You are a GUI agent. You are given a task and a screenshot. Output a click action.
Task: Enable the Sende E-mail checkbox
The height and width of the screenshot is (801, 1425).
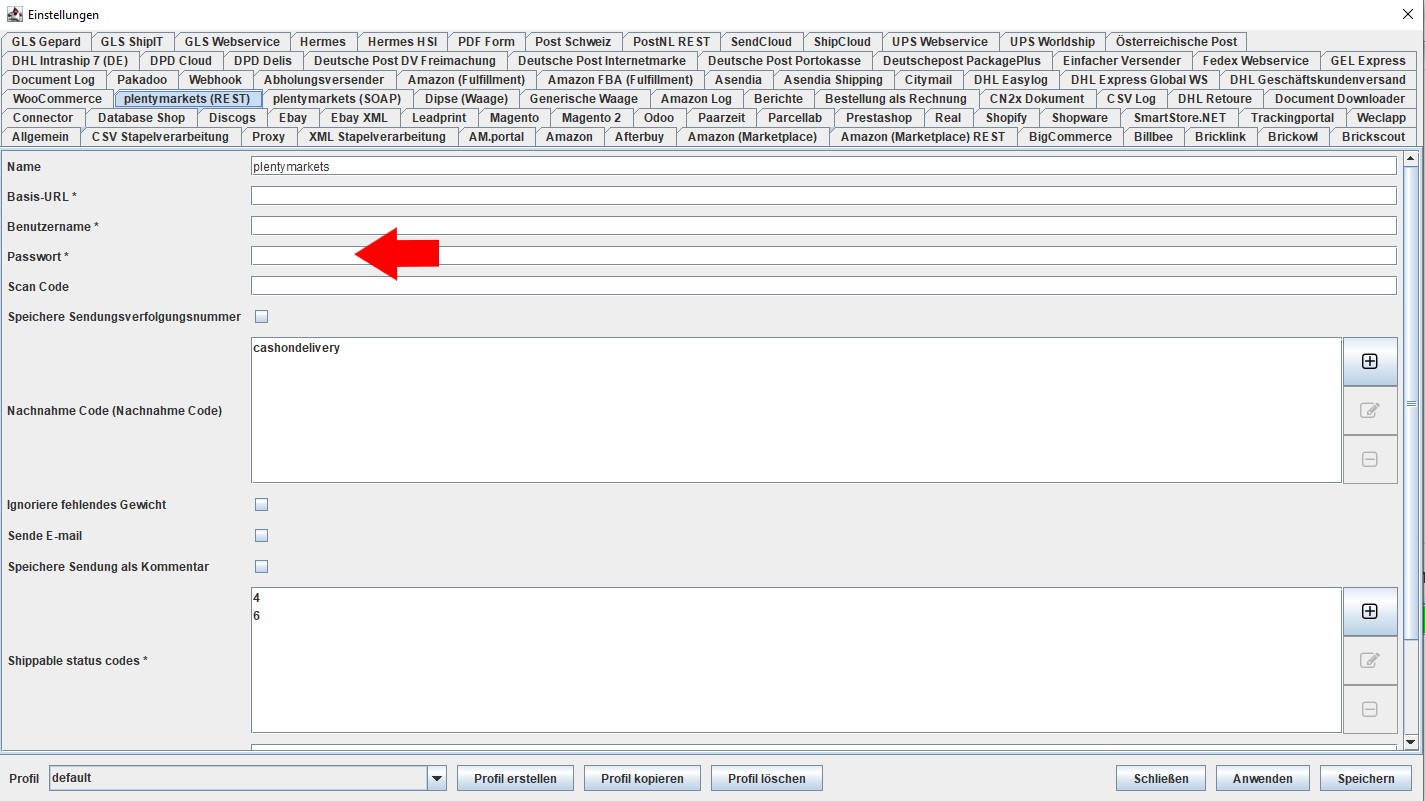click(262, 536)
